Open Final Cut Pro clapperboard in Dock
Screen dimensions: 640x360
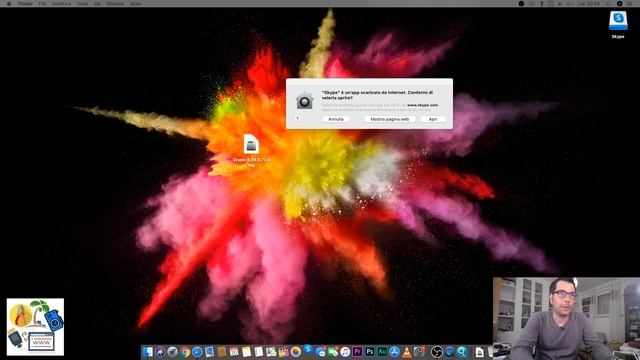(x=284, y=352)
